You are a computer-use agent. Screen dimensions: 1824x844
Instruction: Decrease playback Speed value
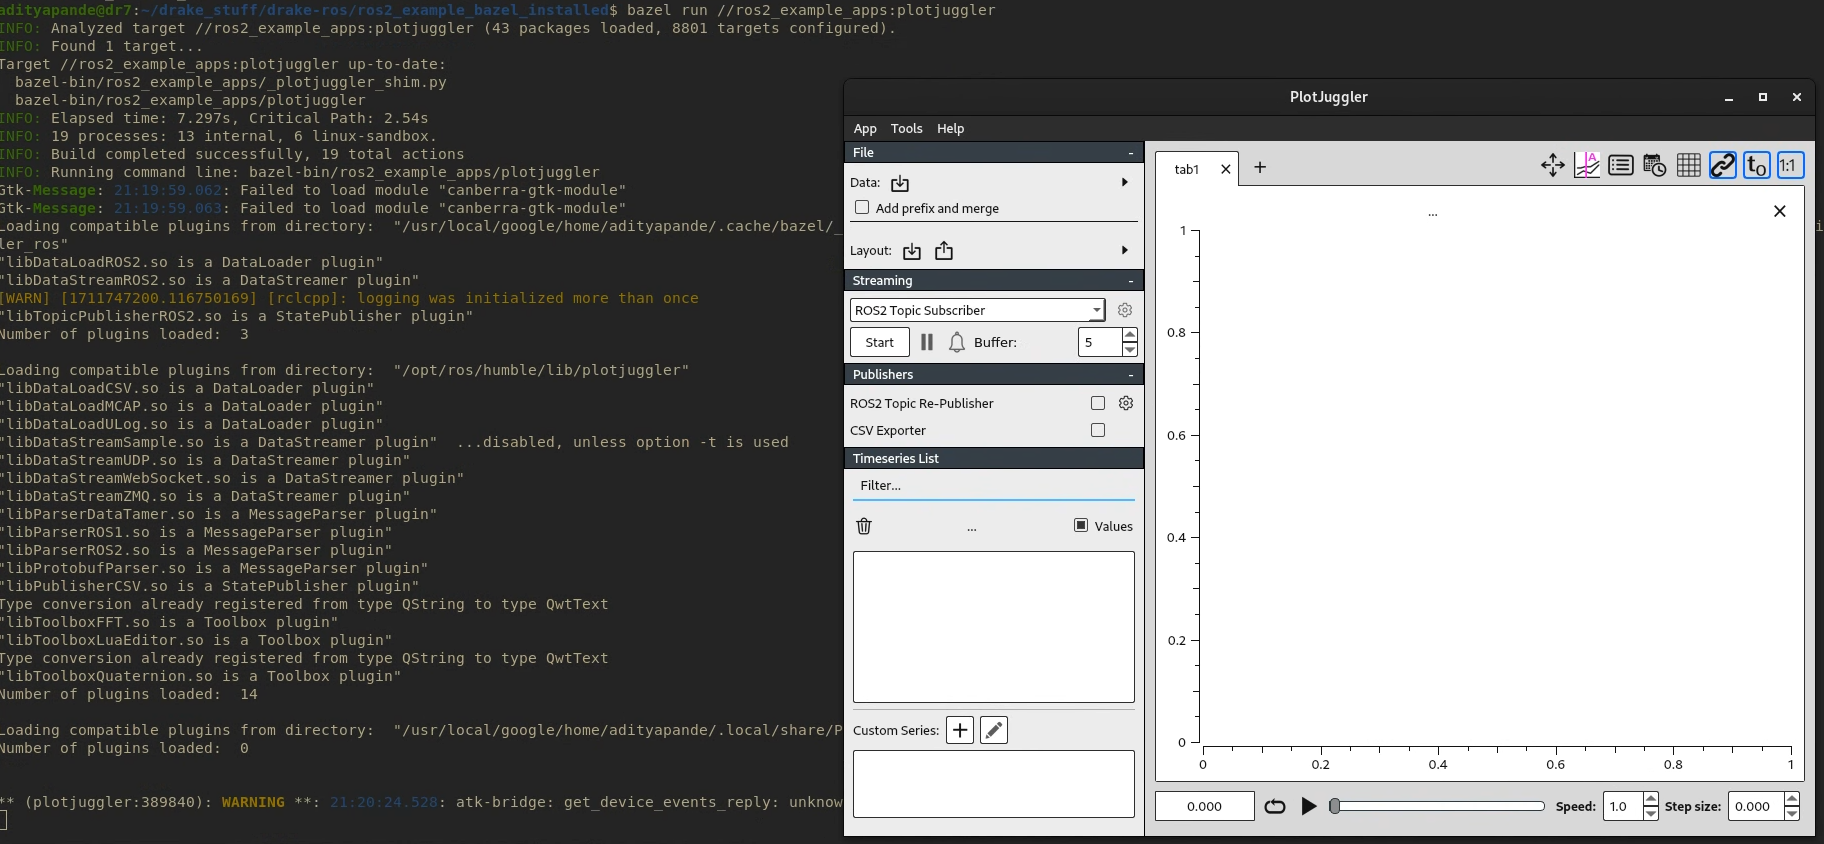1651,813
